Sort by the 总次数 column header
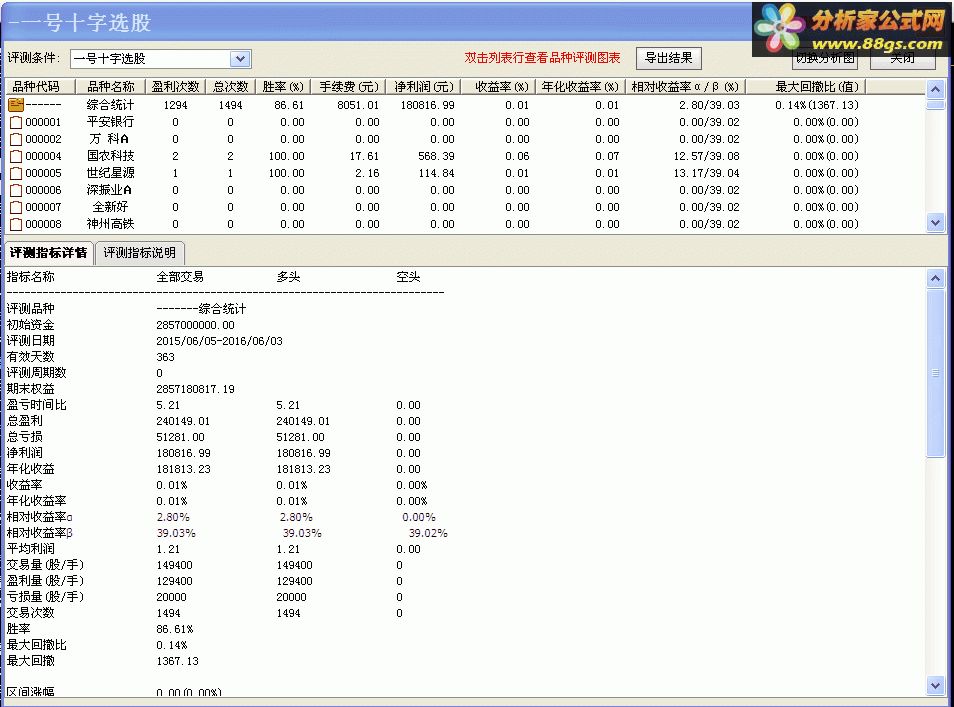This screenshot has height=707, width=954. click(231, 87)
